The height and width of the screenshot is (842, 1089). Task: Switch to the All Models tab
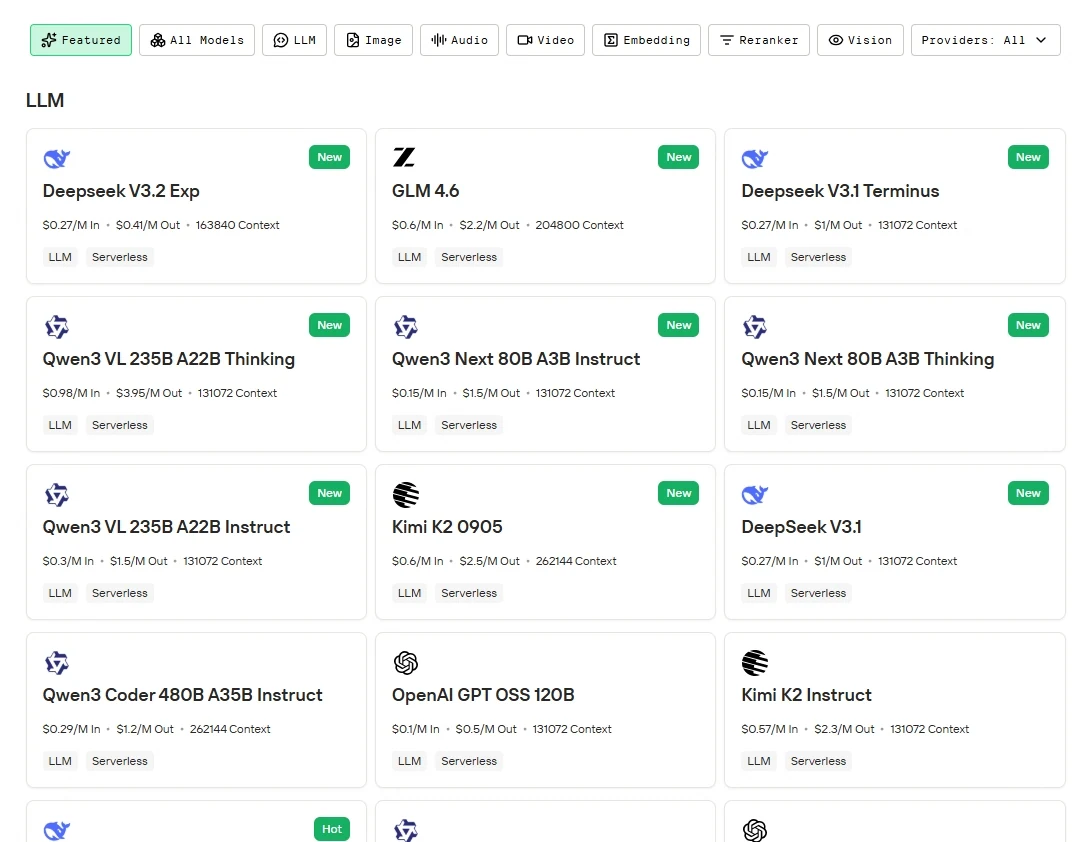click(x=197, y=40)
